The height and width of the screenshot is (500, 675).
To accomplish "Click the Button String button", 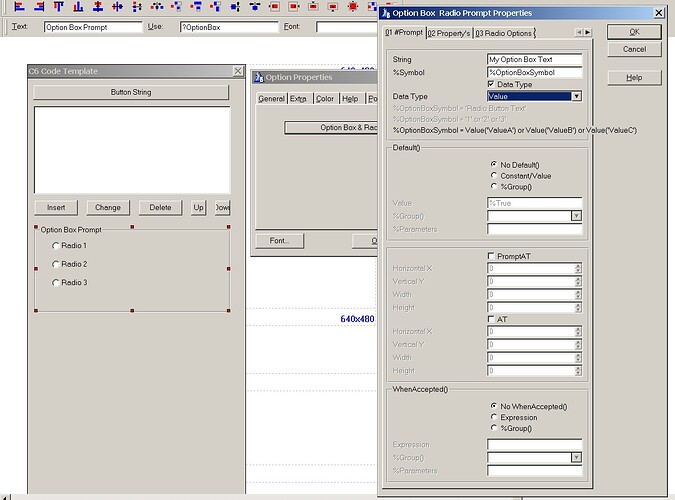I will [x=131, y=92].
